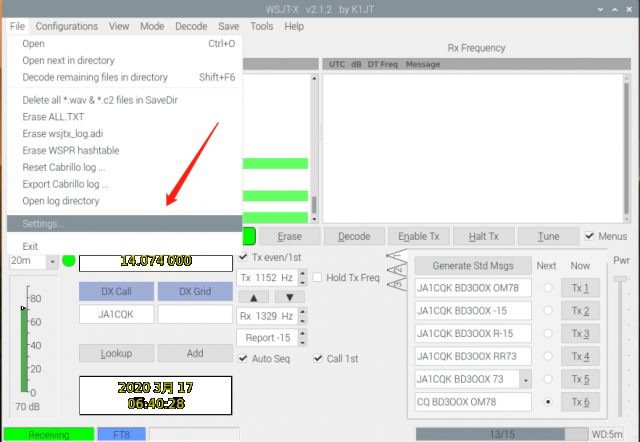This screenshot has width=640, height=442.
Task: Click the empty DX Grid field
Action: [x=195, y=314]
